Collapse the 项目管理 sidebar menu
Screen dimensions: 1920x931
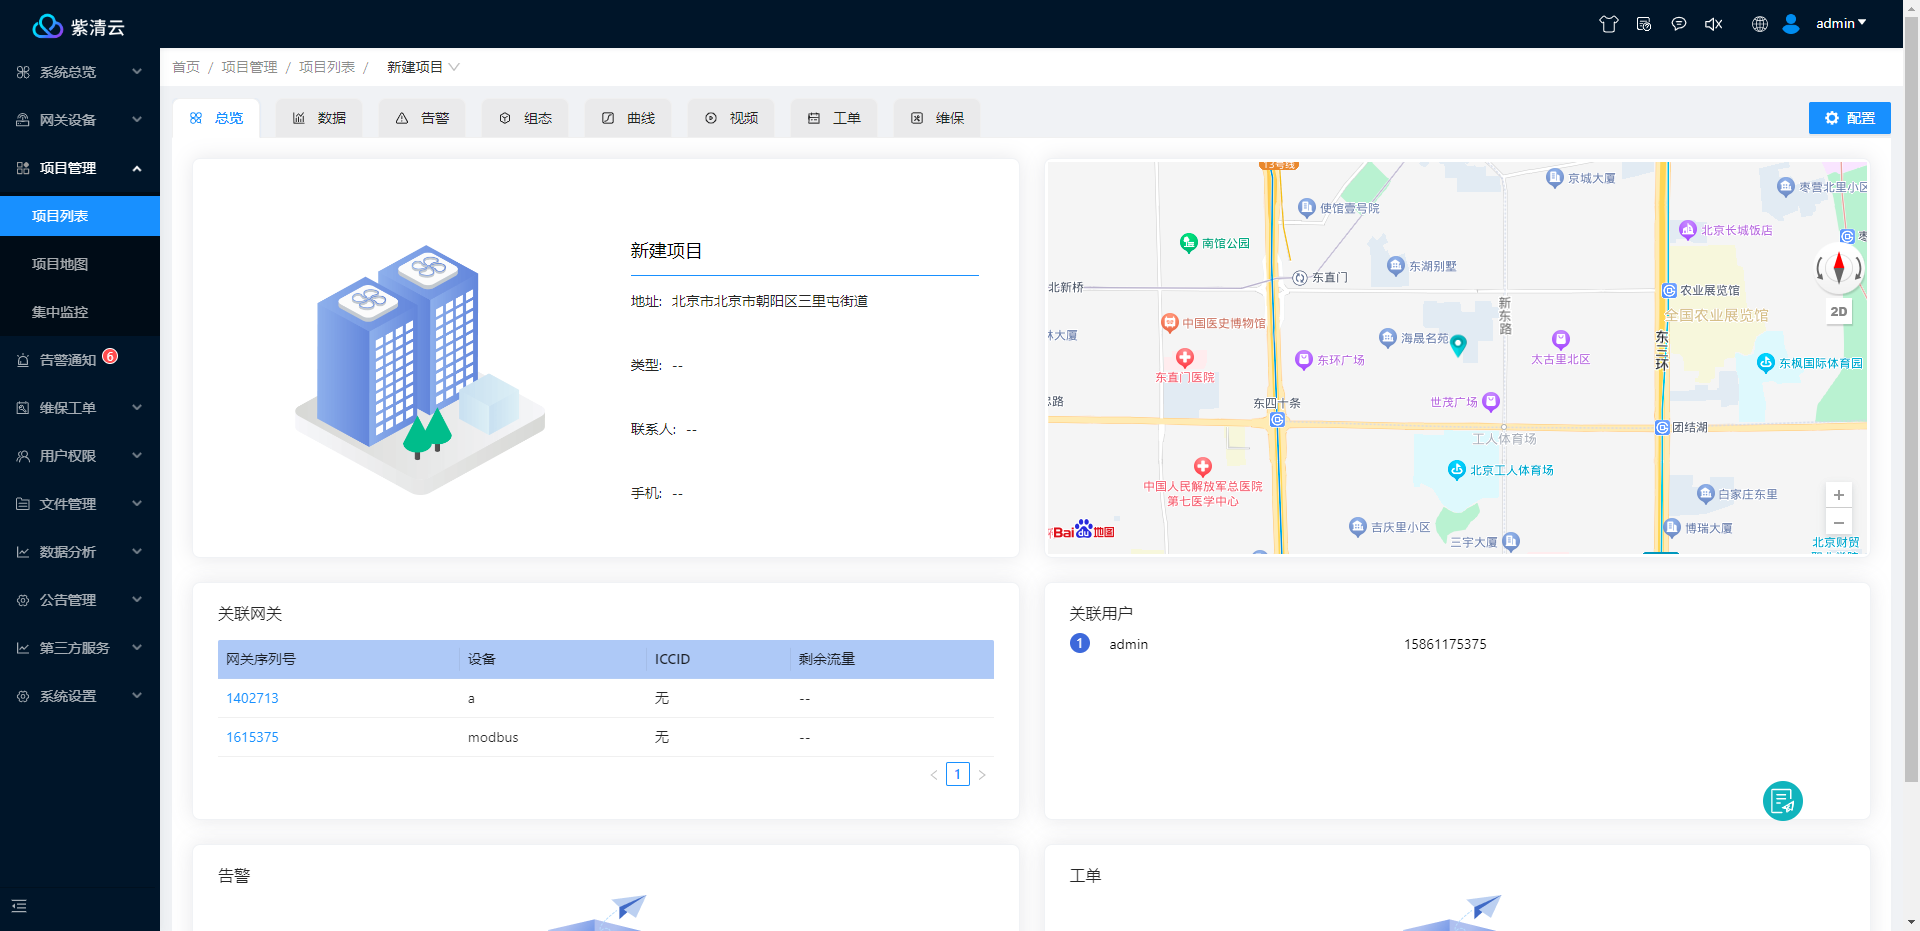pos(80,168)
